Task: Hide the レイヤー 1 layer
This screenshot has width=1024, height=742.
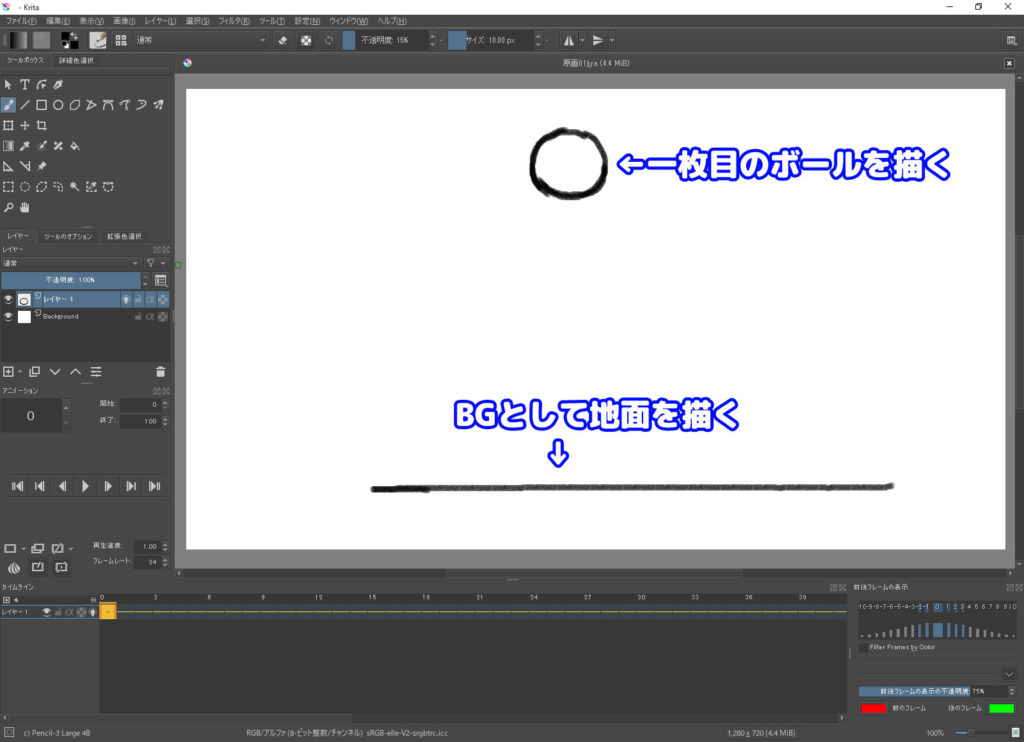Action: [x=9, y=298]
